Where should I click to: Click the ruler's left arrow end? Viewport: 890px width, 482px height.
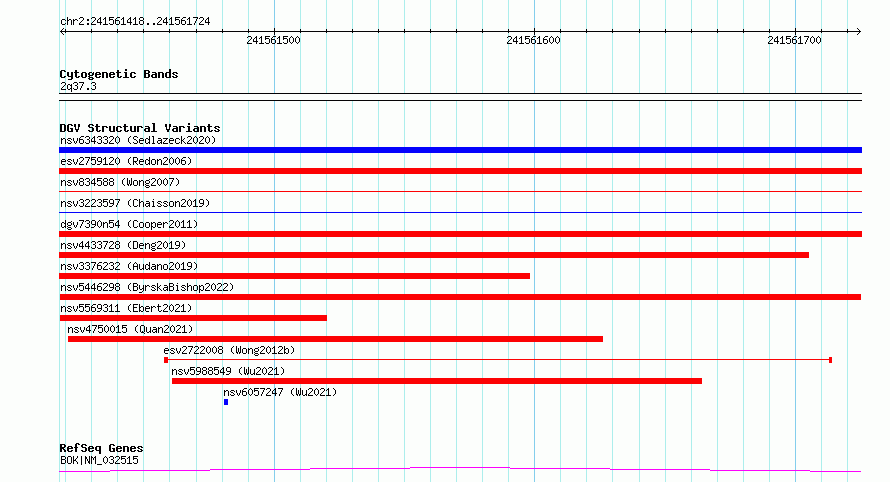pyautogui.click(x=62, y=32)
